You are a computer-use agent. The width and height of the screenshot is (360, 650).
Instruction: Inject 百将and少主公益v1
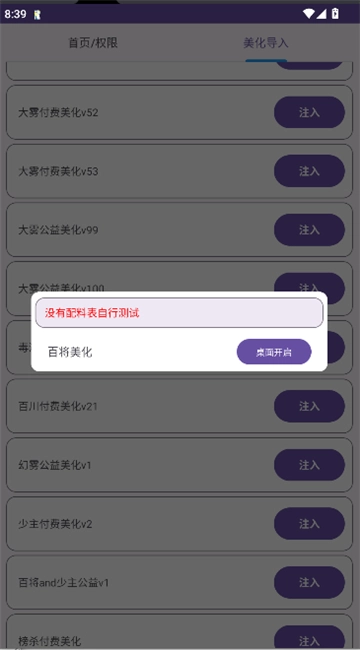(309, 582)
